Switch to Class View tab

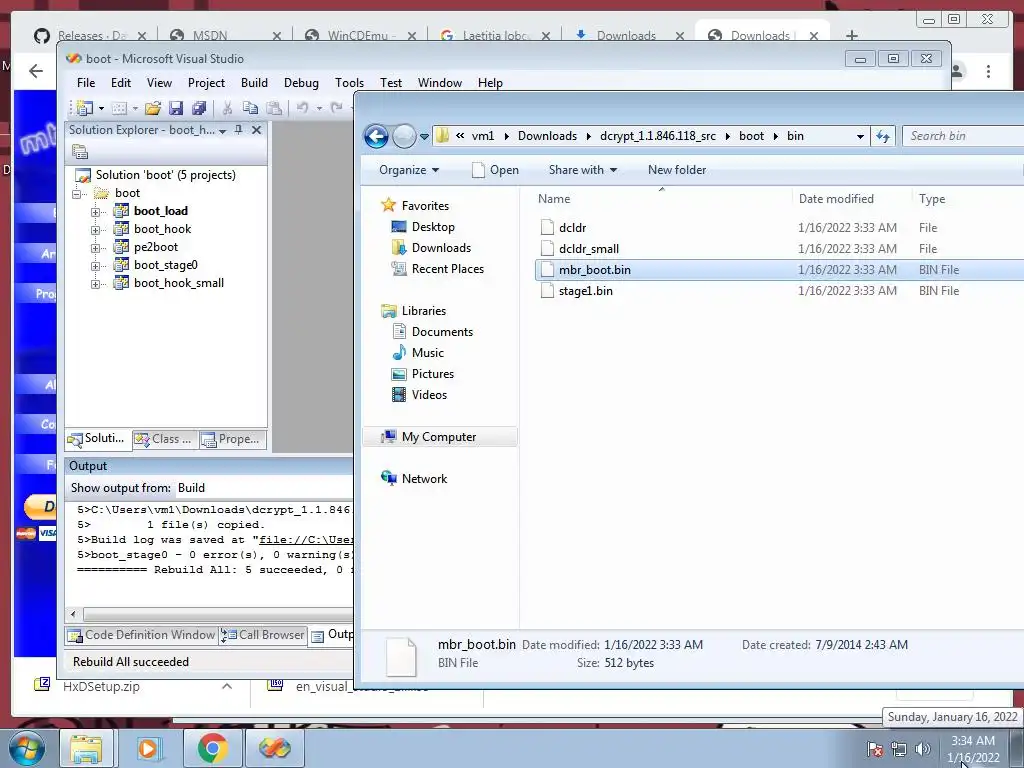pyautogui.click(x=164, y=440)
